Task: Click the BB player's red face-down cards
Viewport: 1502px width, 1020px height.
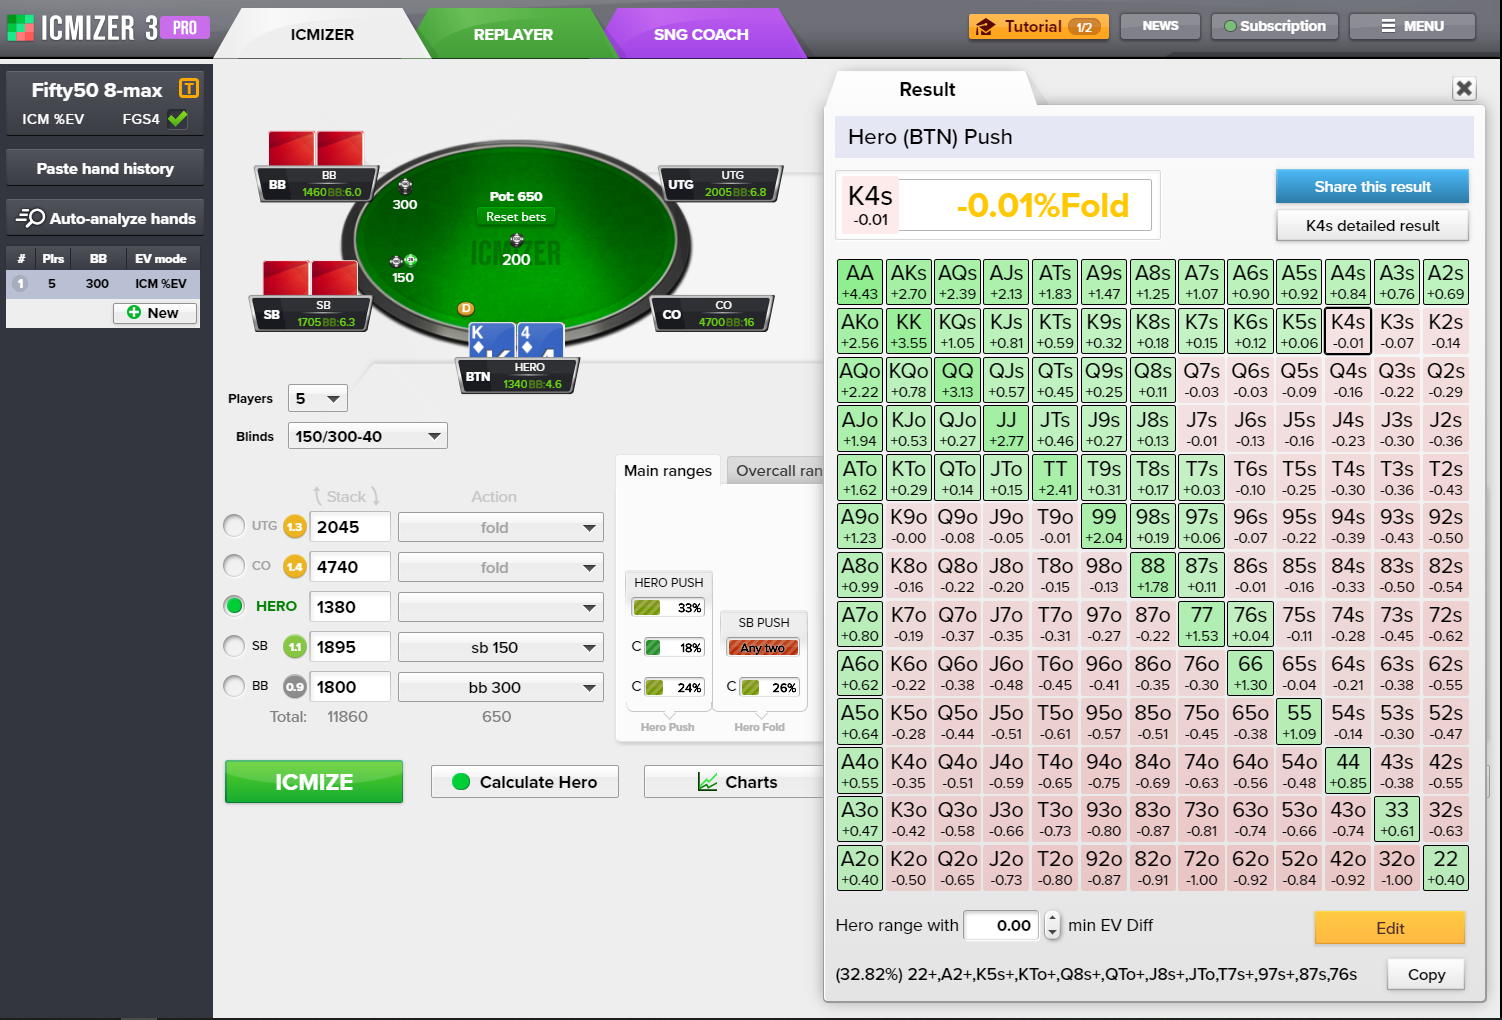Action: tap(316, 148)
